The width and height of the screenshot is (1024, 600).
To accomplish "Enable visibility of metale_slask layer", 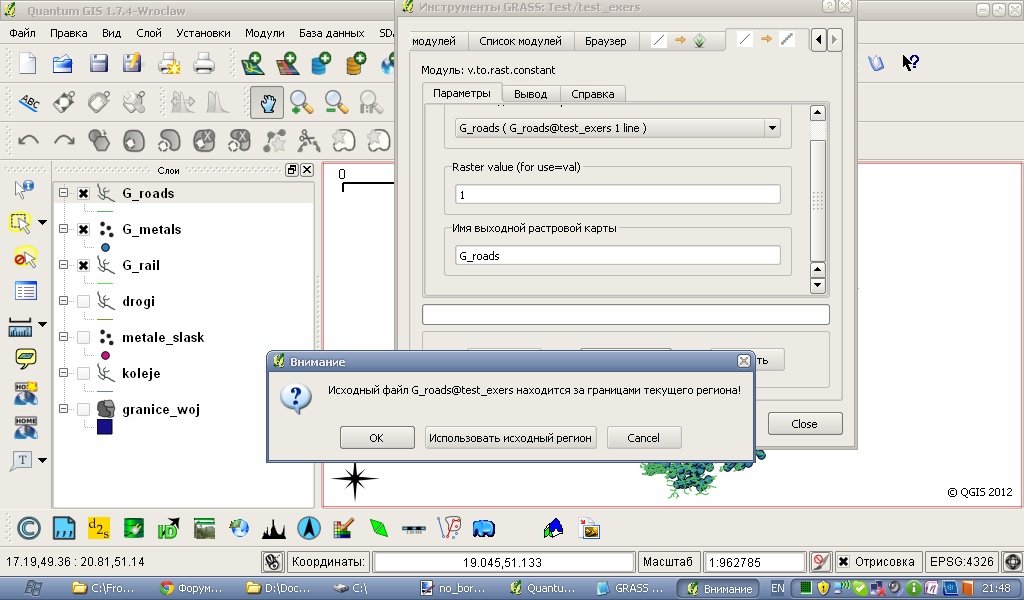I will [84, 337].
